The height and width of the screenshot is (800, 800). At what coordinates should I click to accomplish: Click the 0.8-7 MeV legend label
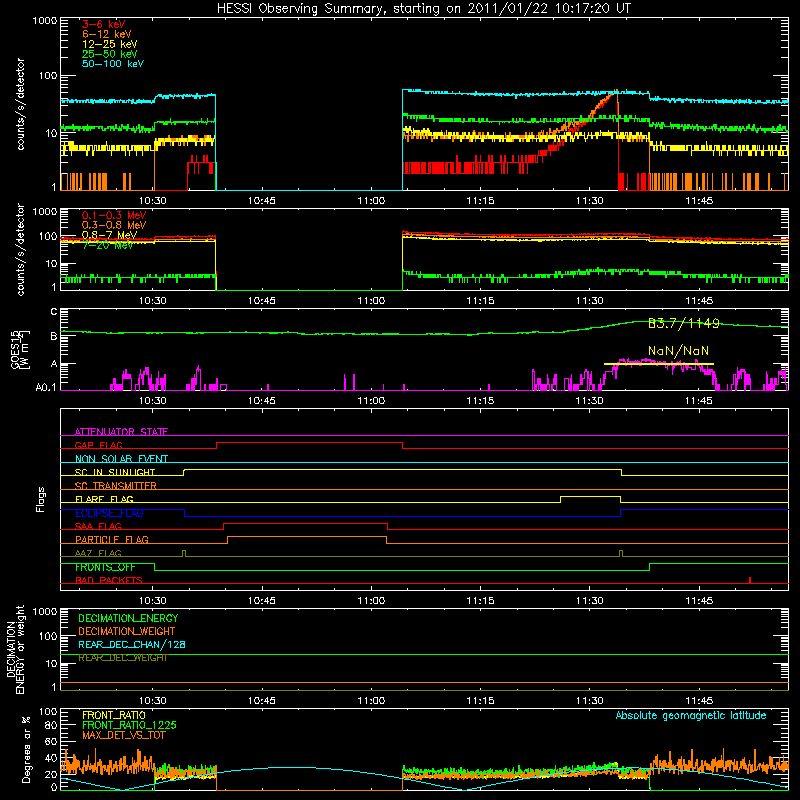point(109,235)
